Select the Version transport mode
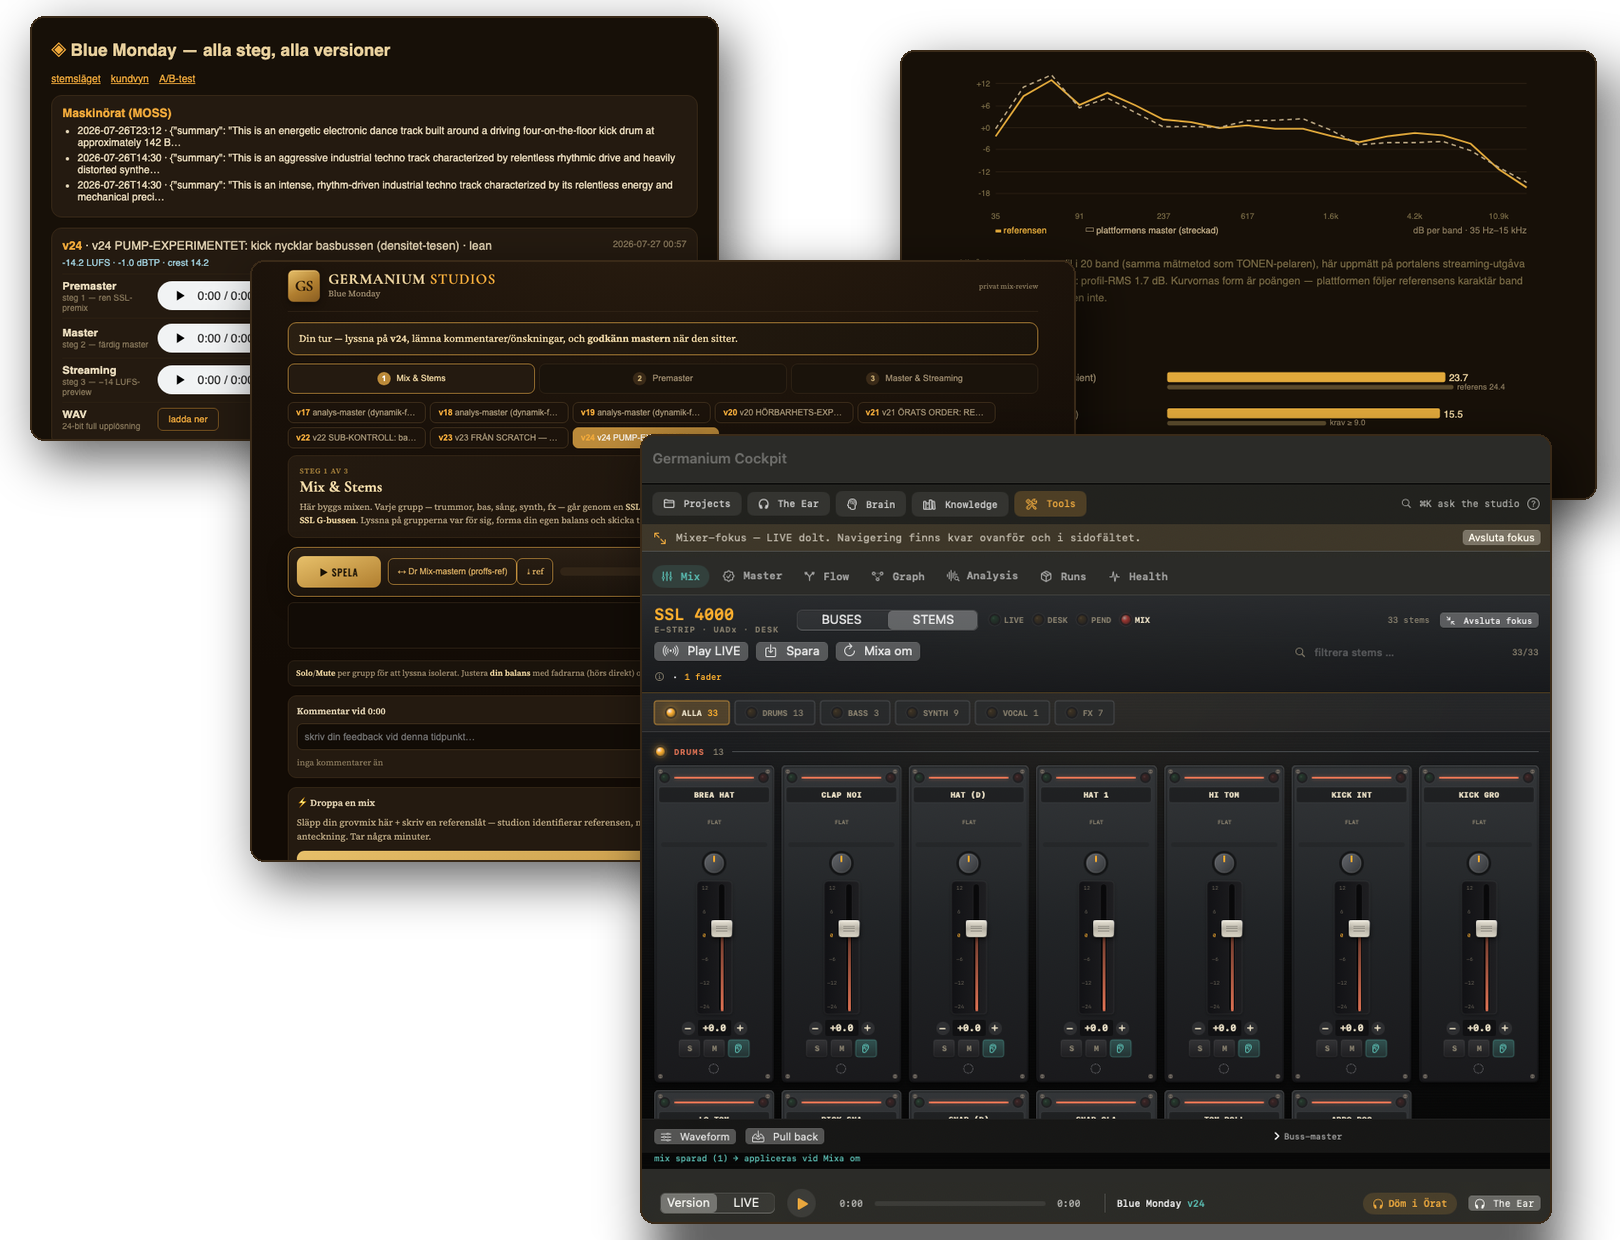This screenshot has height=1240, width=1620. [688, 1203]
